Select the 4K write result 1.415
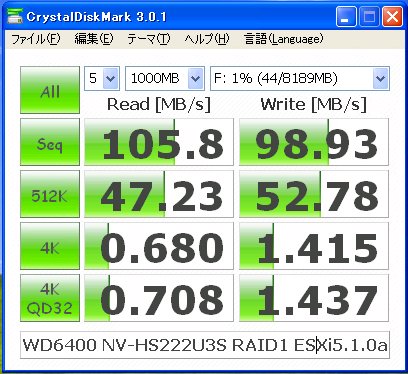This screenshot has height=374, width=408. pyautogui.click(x=314, y=246)
